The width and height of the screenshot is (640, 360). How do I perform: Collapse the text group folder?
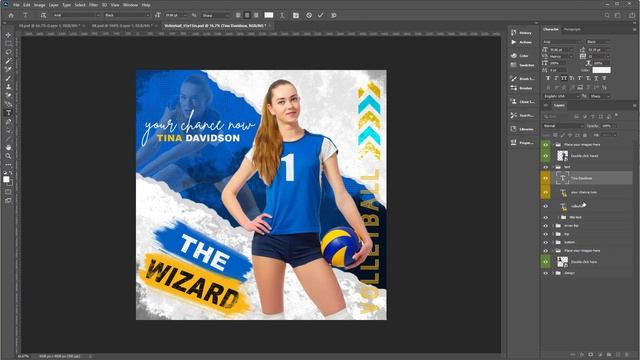(x=553, y=167)
